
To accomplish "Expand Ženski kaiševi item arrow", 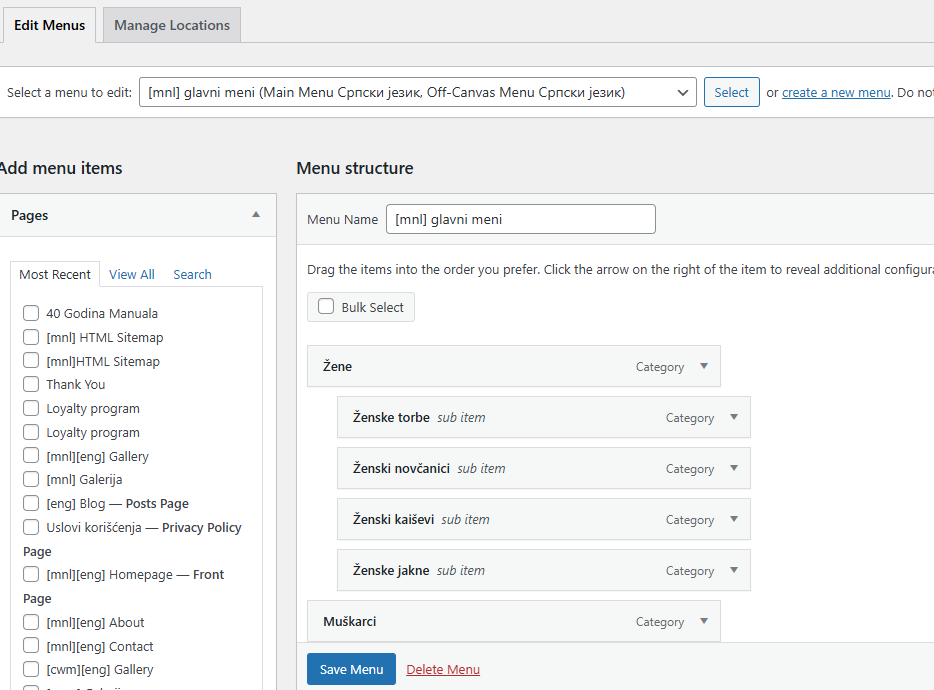I will point(734,520).
